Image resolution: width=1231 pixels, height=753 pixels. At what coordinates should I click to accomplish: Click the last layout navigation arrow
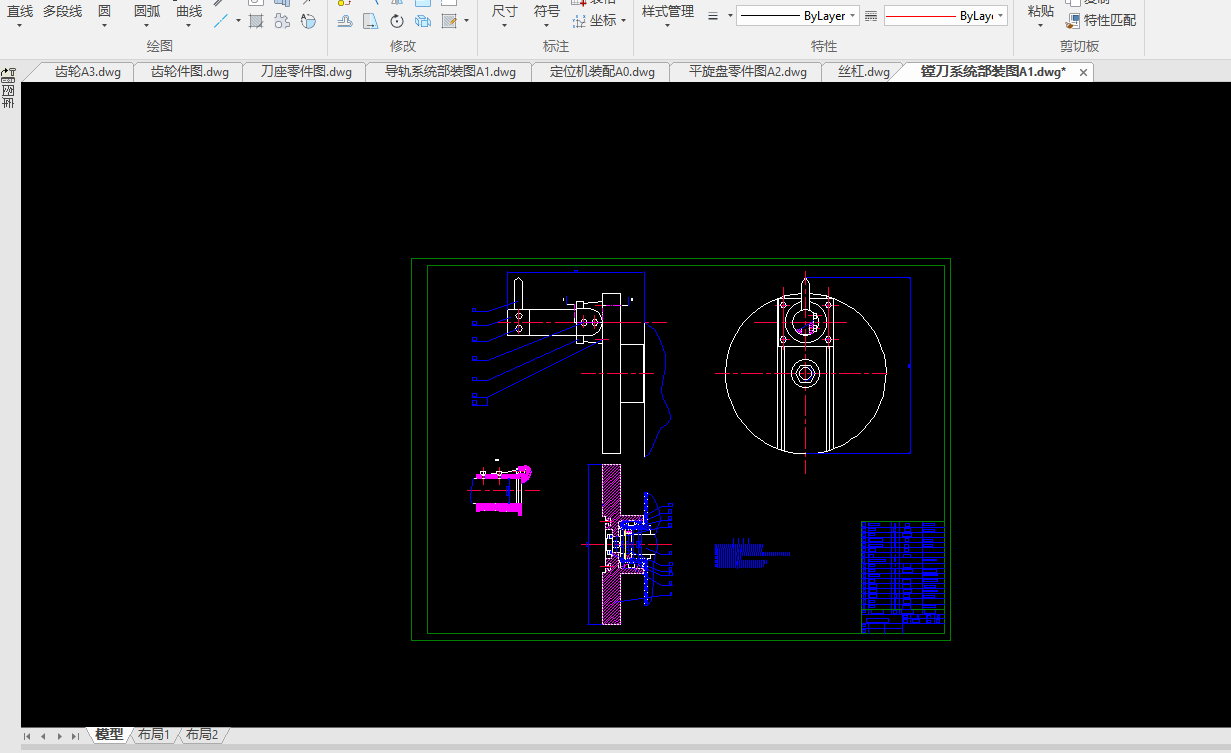click(75, 736)
